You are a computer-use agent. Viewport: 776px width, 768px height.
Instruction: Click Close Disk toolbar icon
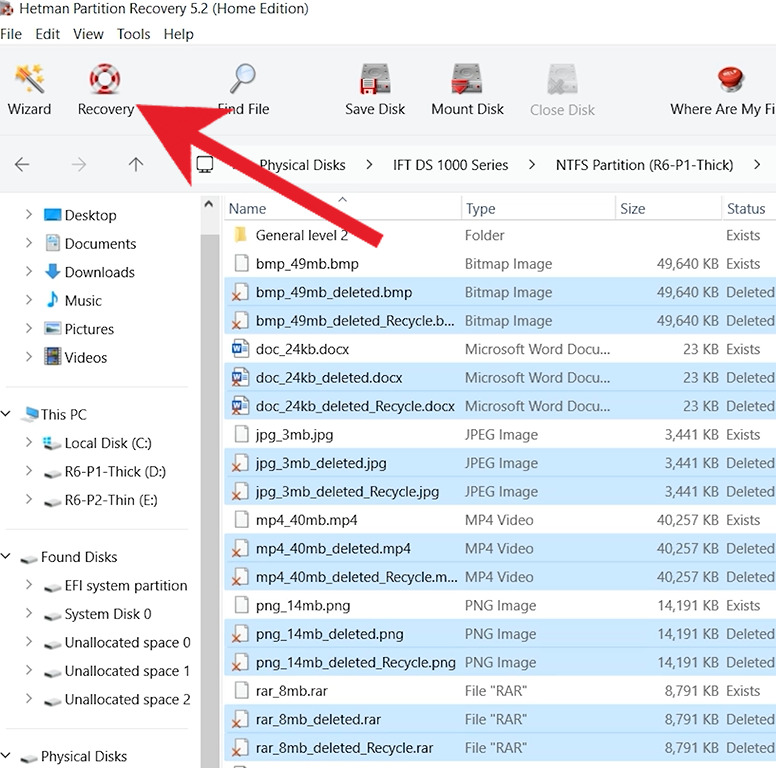(562, 79)
